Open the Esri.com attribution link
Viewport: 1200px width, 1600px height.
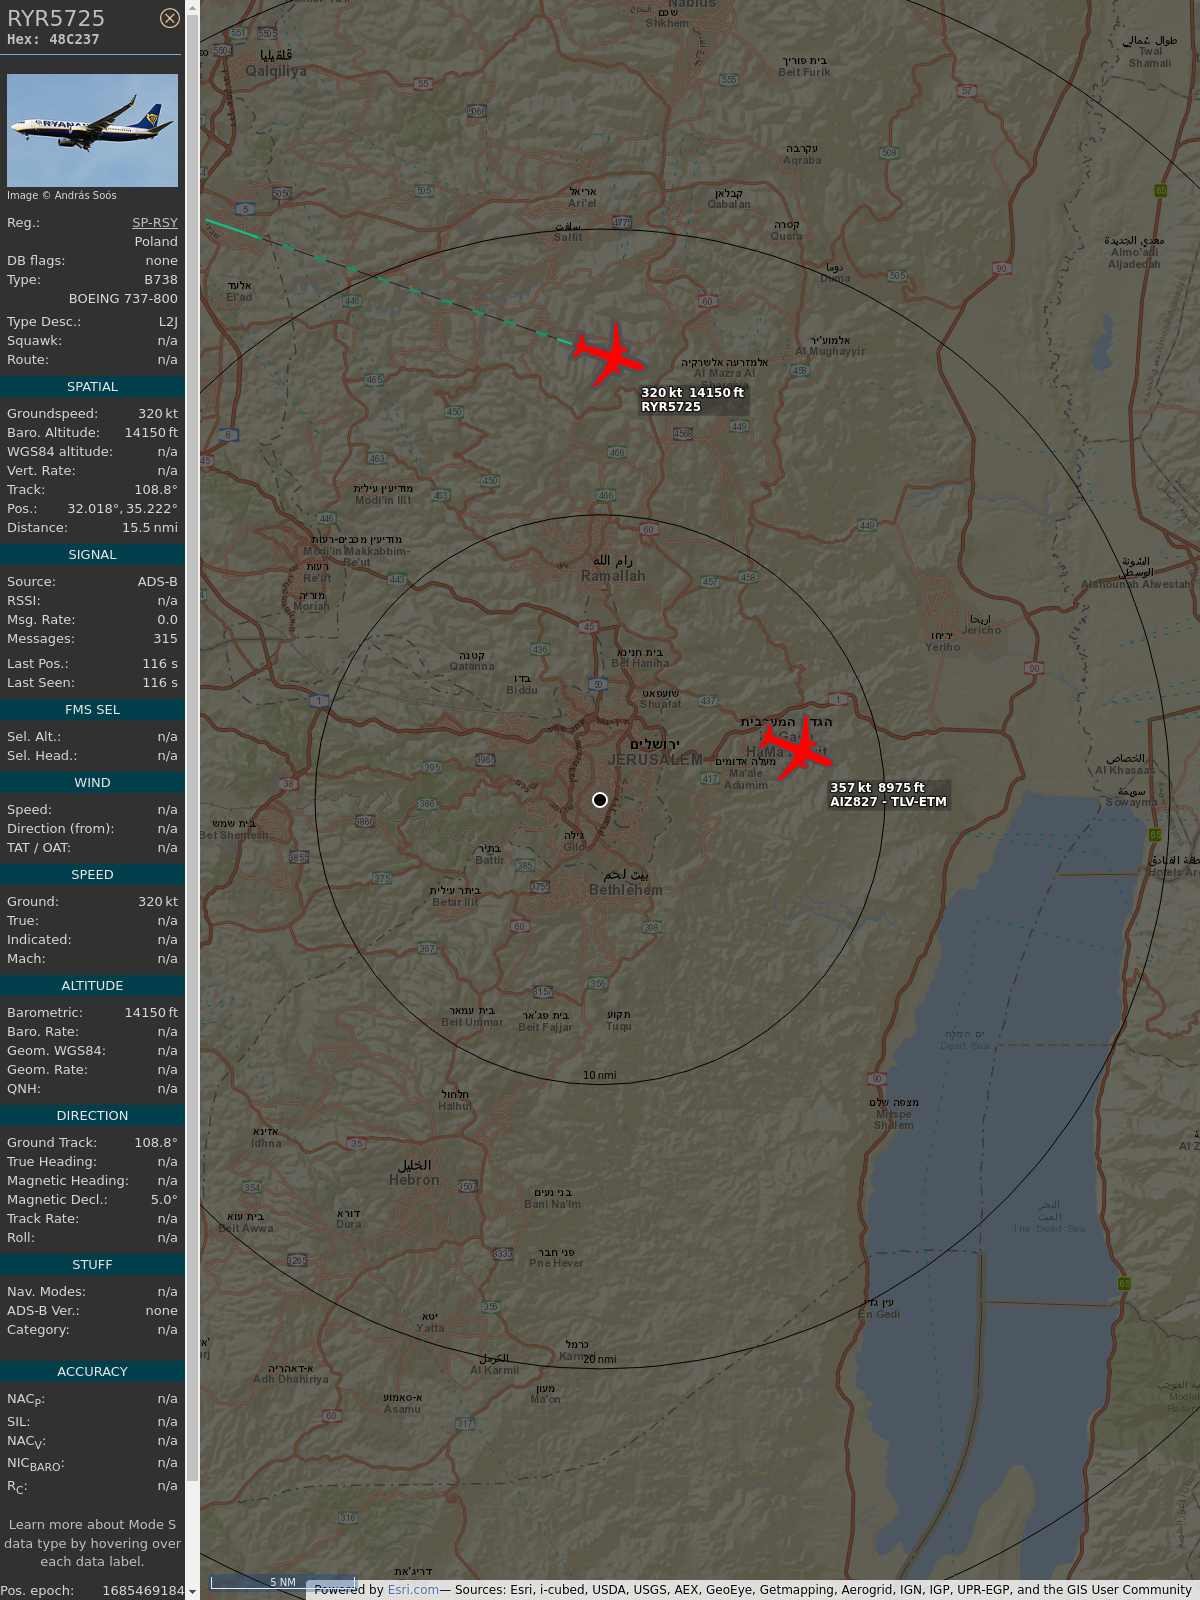click(x=413, y=1589)
